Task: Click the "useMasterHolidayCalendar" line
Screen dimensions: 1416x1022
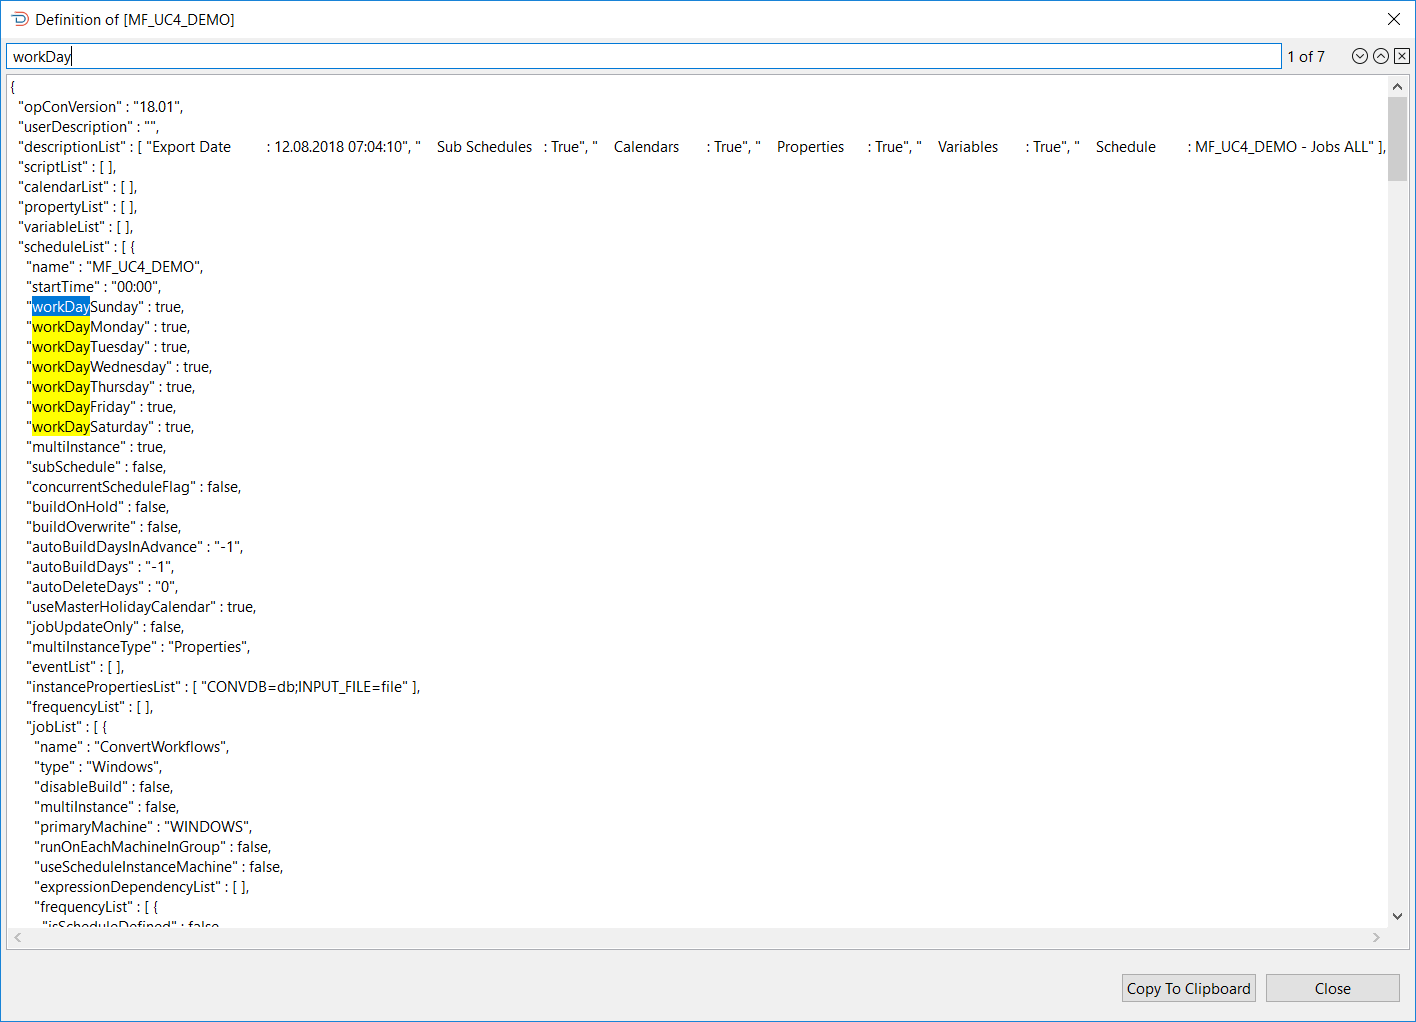Action: 141,607
